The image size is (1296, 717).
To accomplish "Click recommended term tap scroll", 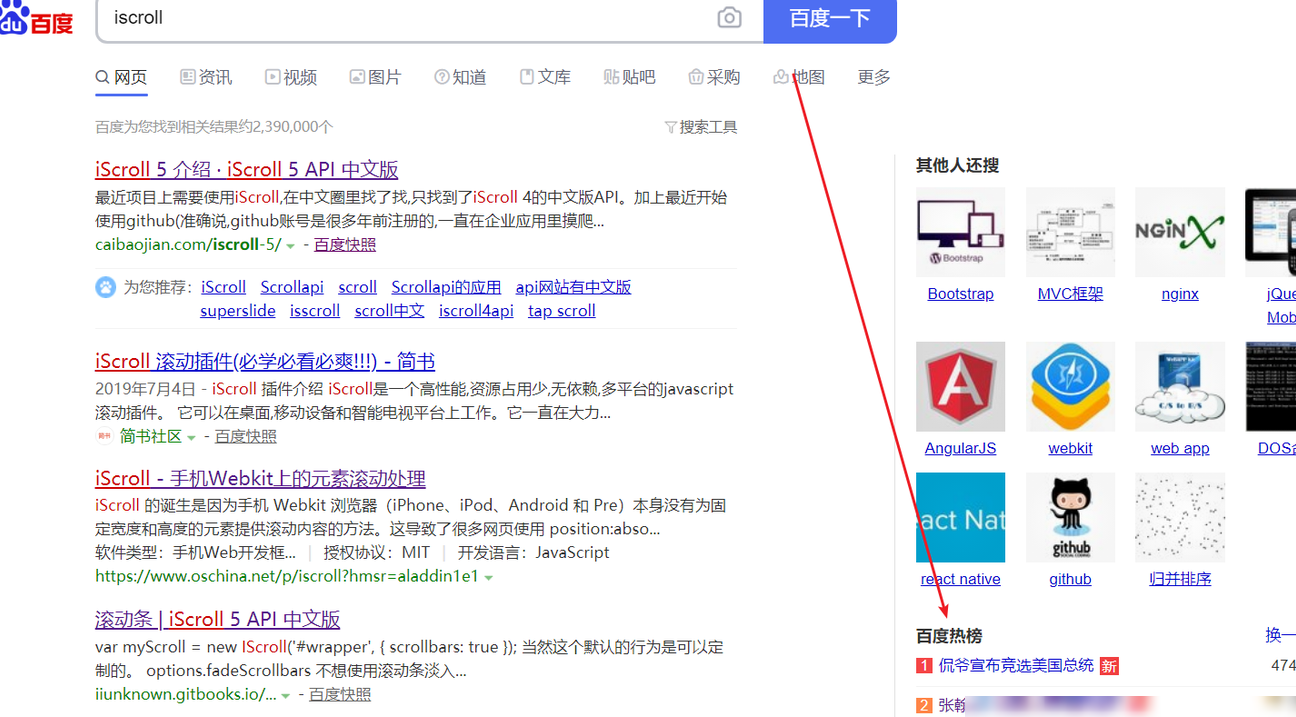I will click(x=562, y=311).
